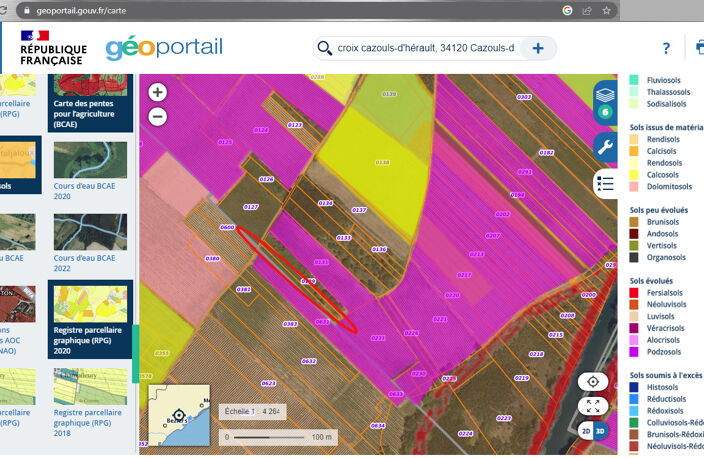704x458 pixels.
Task: Click the Histosols legend swatch
Action: (634, 387)
